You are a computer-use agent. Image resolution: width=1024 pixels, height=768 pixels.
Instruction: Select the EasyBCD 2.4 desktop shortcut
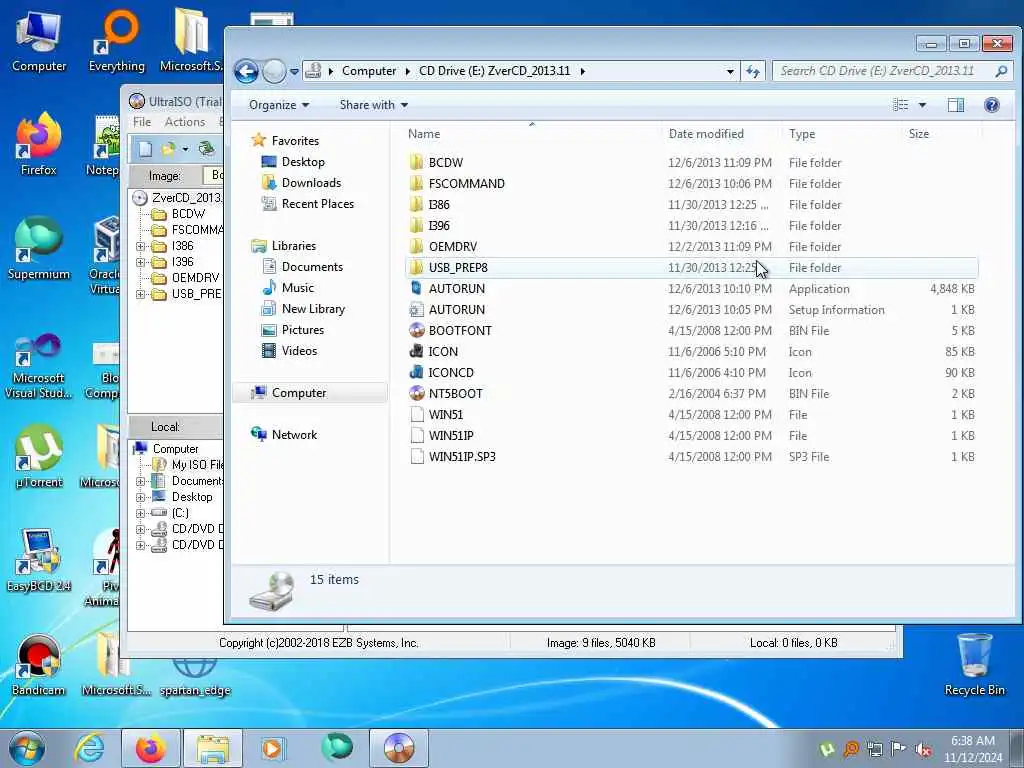pos(39,561)
